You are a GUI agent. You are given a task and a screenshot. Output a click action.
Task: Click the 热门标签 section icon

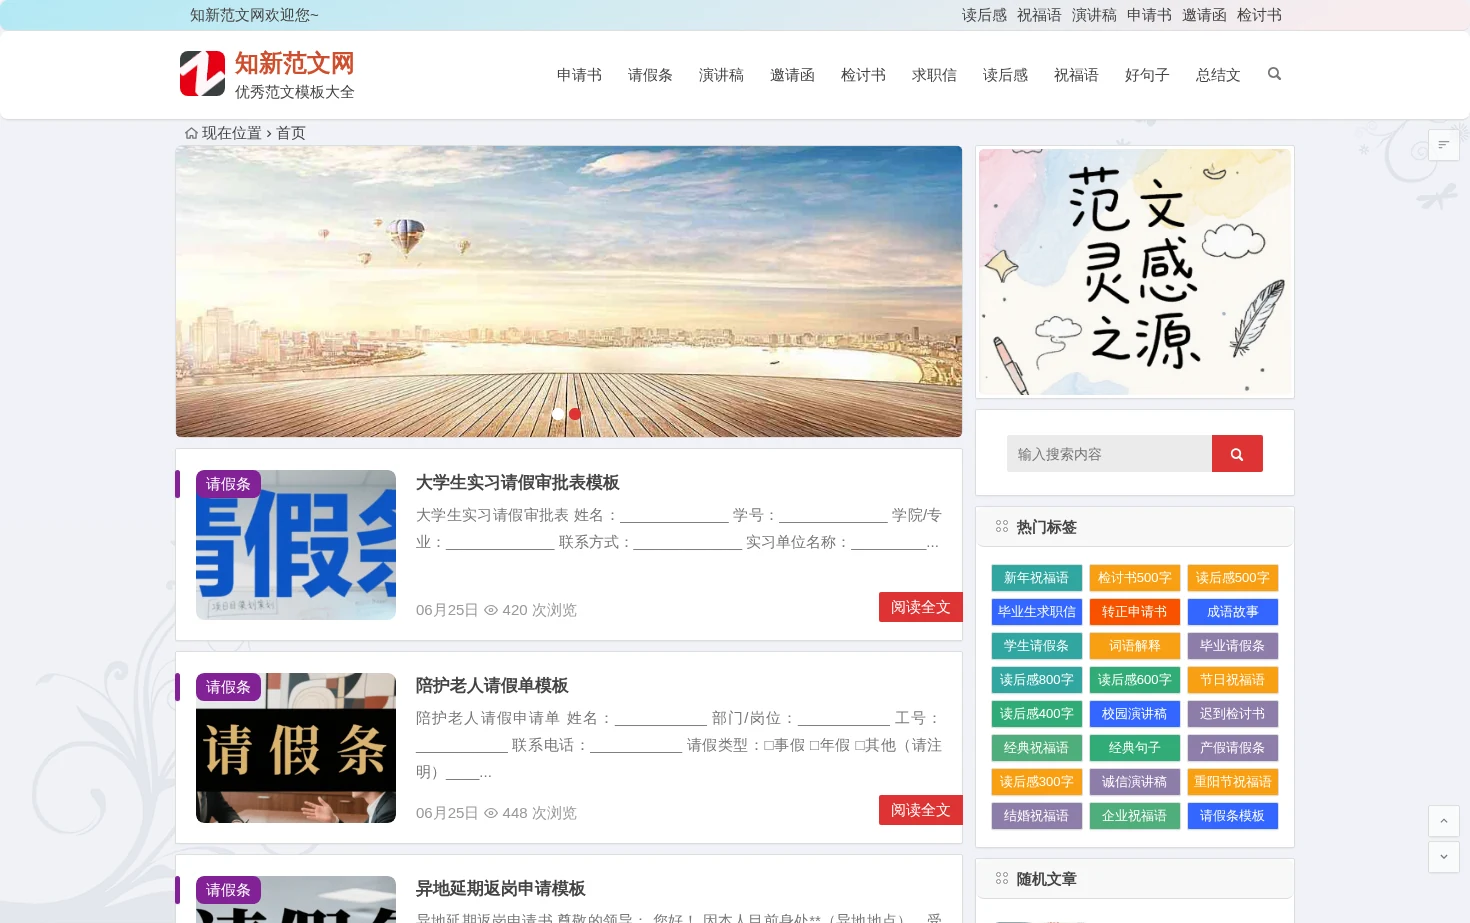tap(1002, 527)
